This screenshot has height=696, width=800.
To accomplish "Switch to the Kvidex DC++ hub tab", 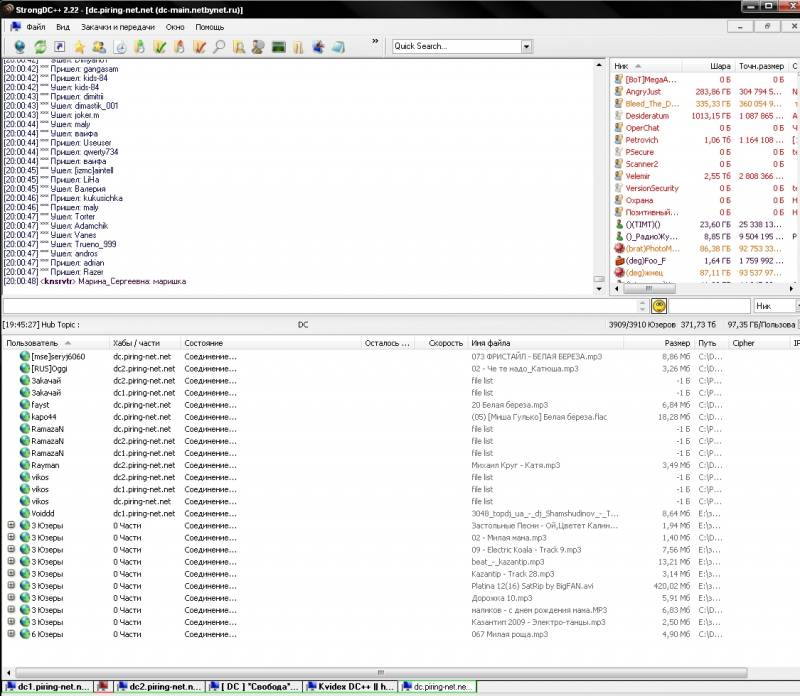I will point(350,687).
